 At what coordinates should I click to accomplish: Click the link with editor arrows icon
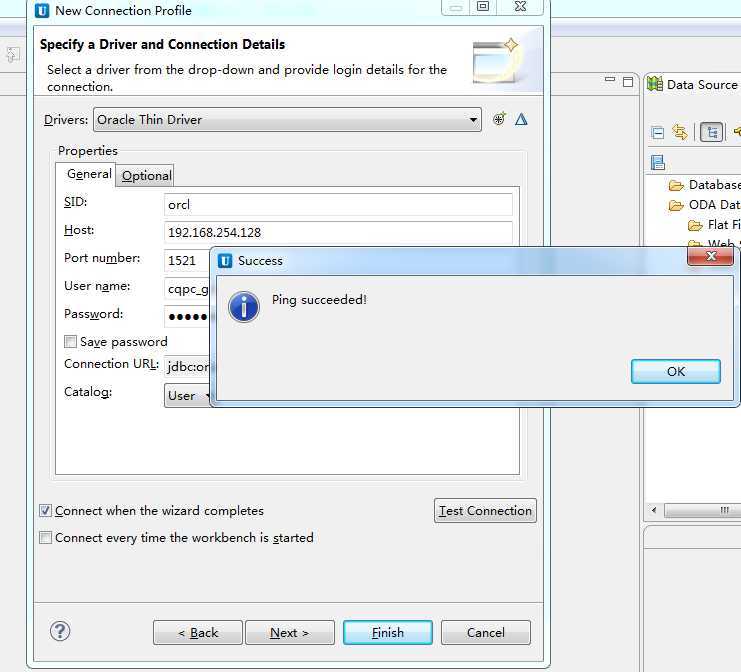[x=680, y=132]
